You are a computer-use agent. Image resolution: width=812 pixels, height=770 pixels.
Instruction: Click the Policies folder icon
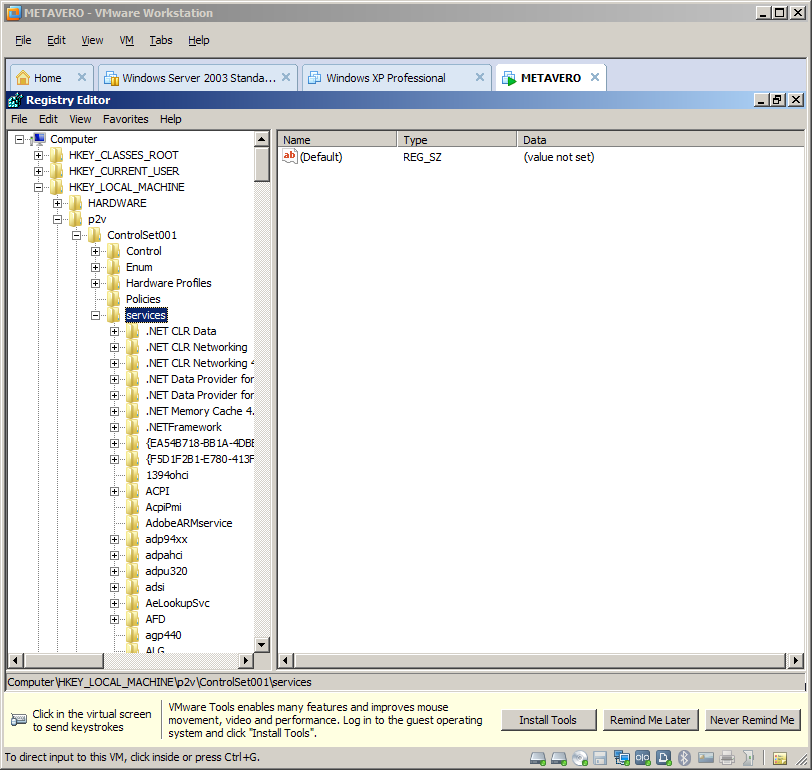(113, 299)
